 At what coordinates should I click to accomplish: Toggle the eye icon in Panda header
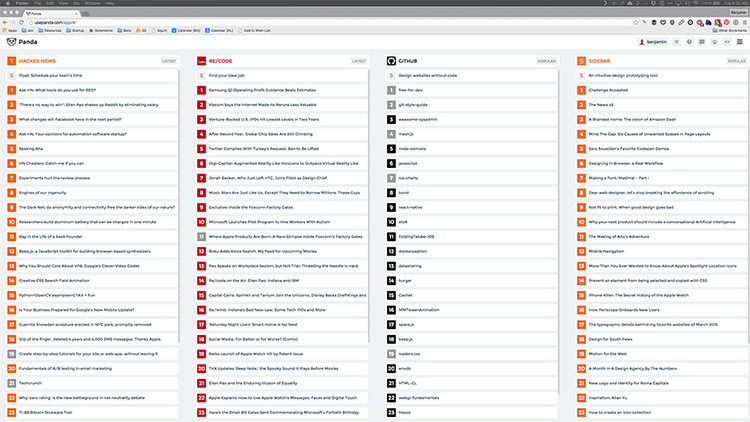(727, 42)
